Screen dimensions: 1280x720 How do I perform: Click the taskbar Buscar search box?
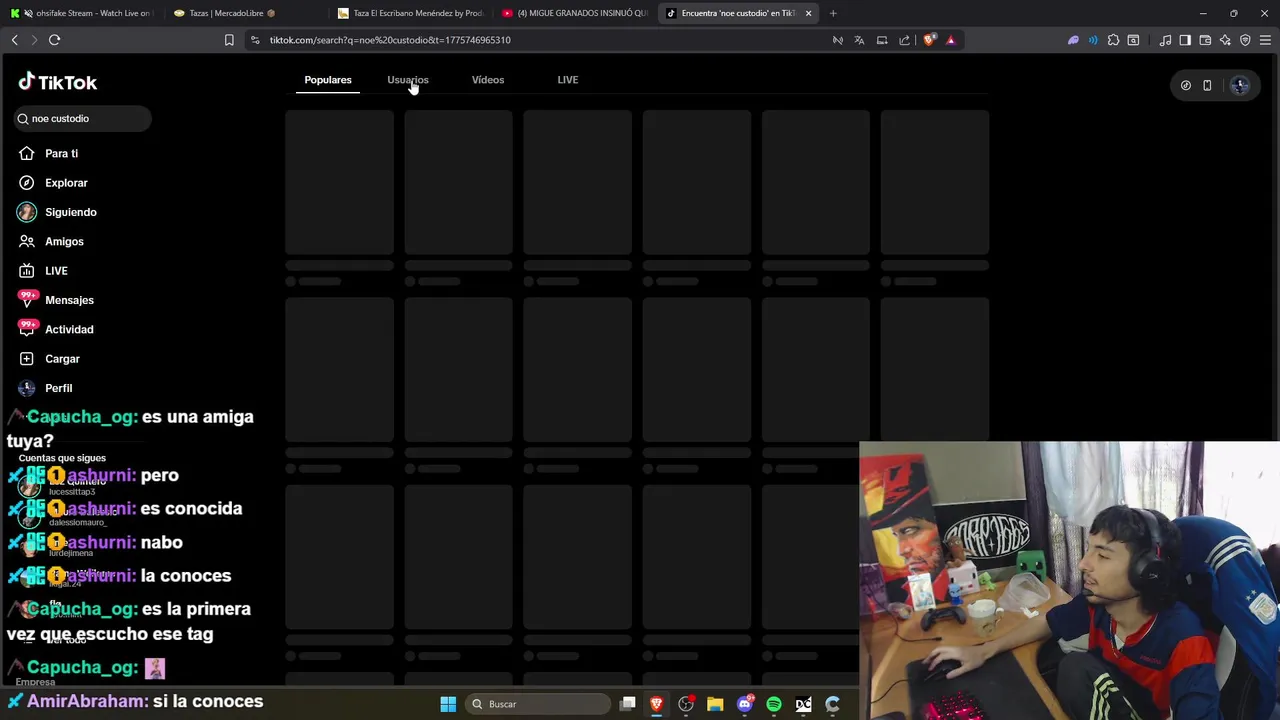538,704
